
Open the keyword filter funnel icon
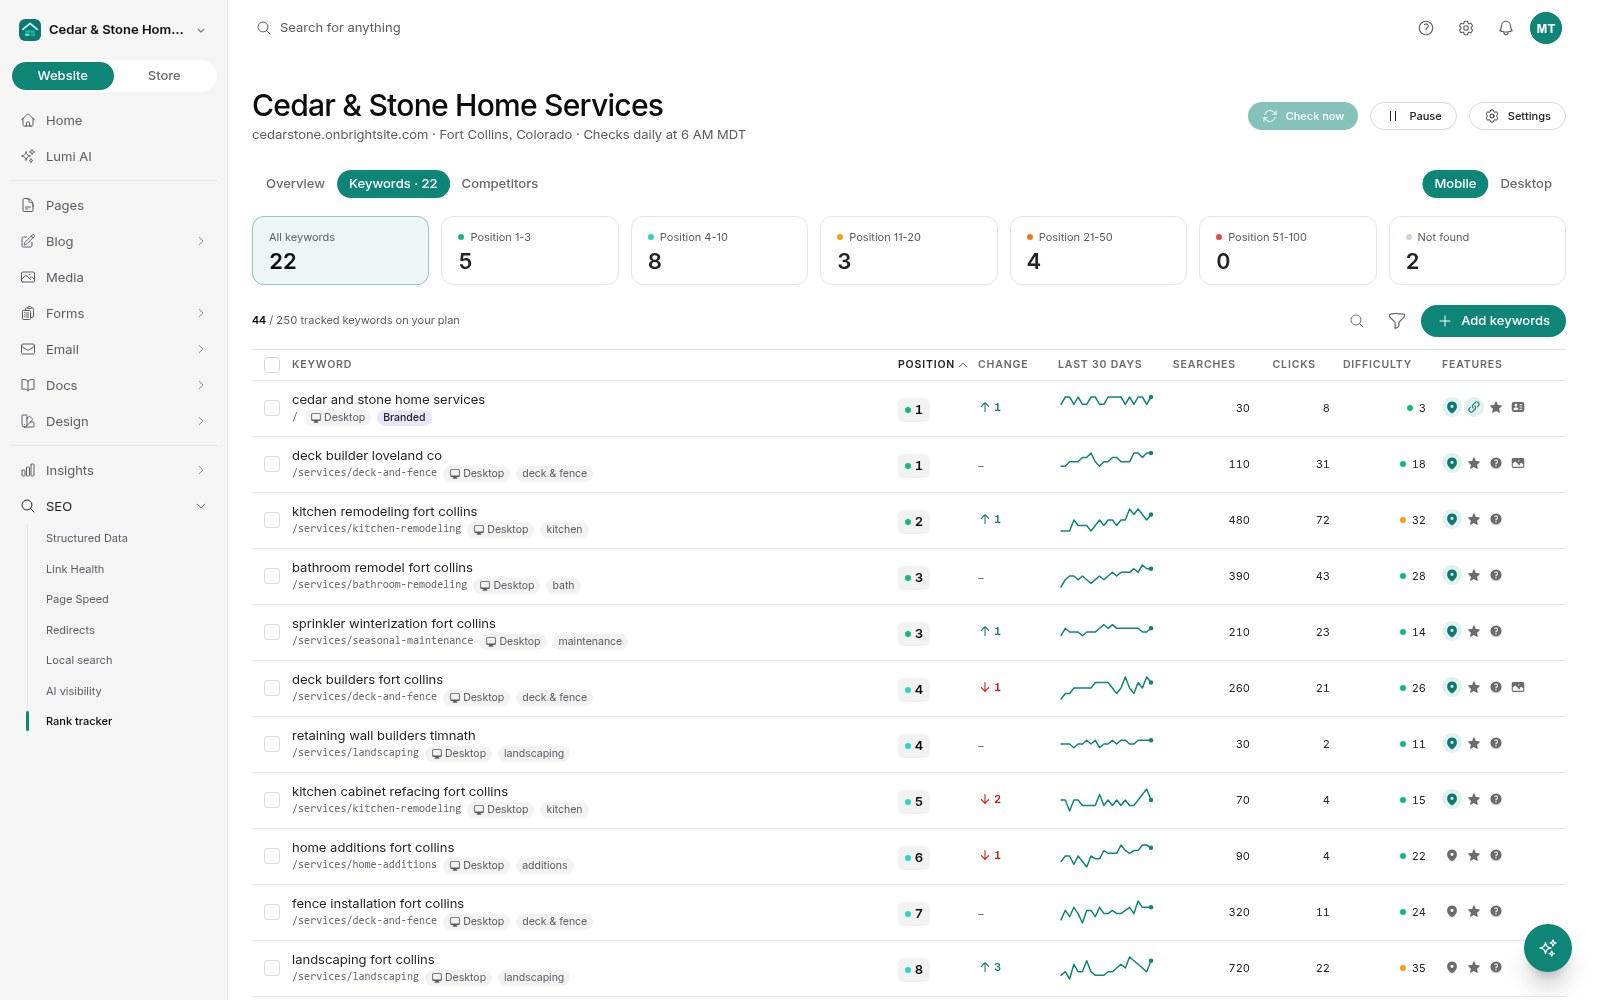[x=1397, y=321]
